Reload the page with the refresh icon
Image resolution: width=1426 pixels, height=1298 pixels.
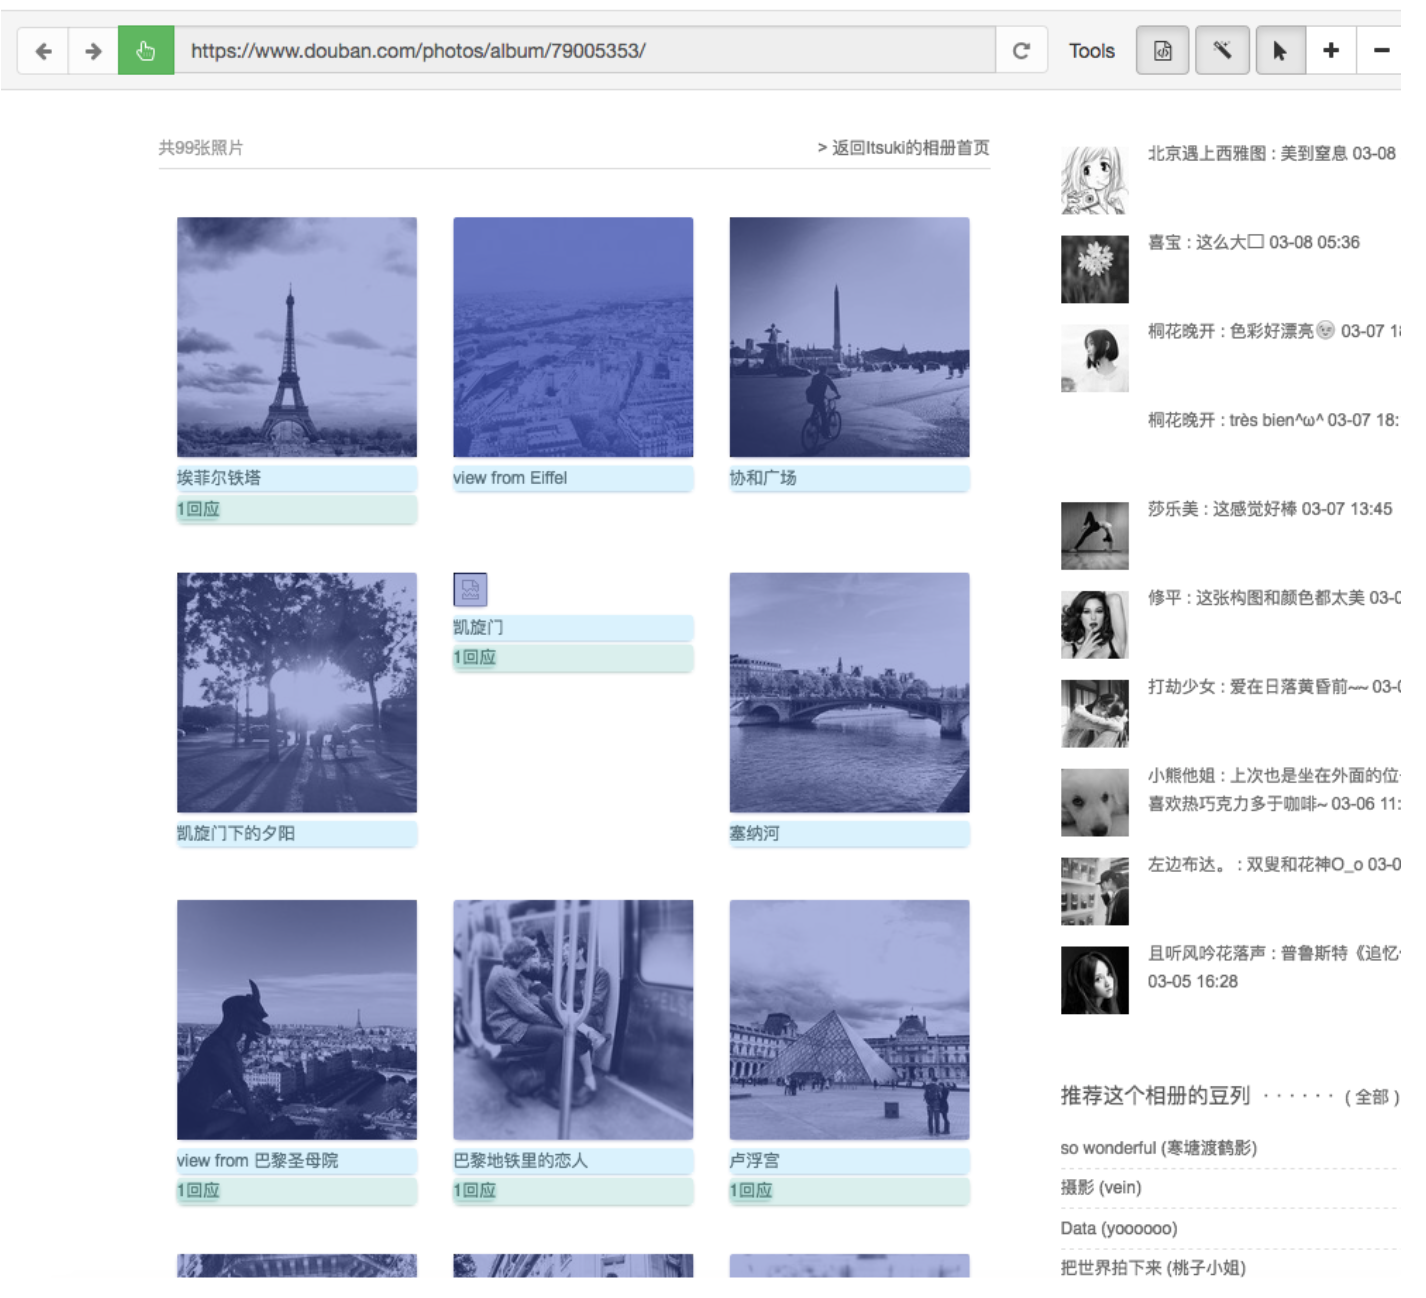1021,51
